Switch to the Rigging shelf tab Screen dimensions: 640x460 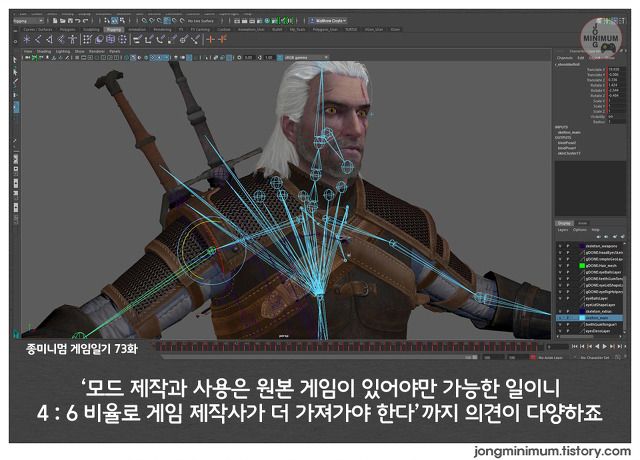113,29
